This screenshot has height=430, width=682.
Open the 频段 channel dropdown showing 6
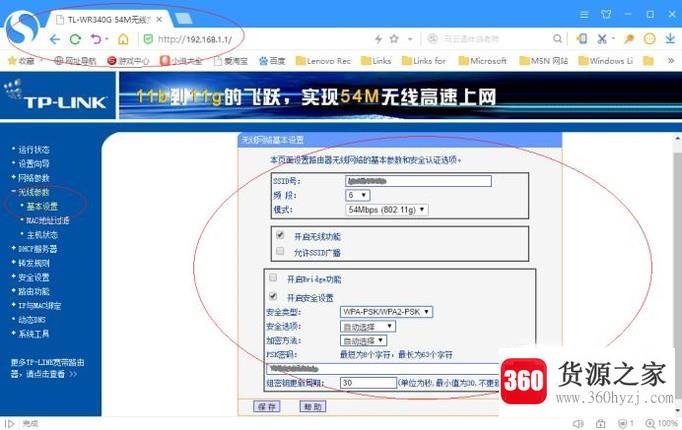click(x=358, y=195)
